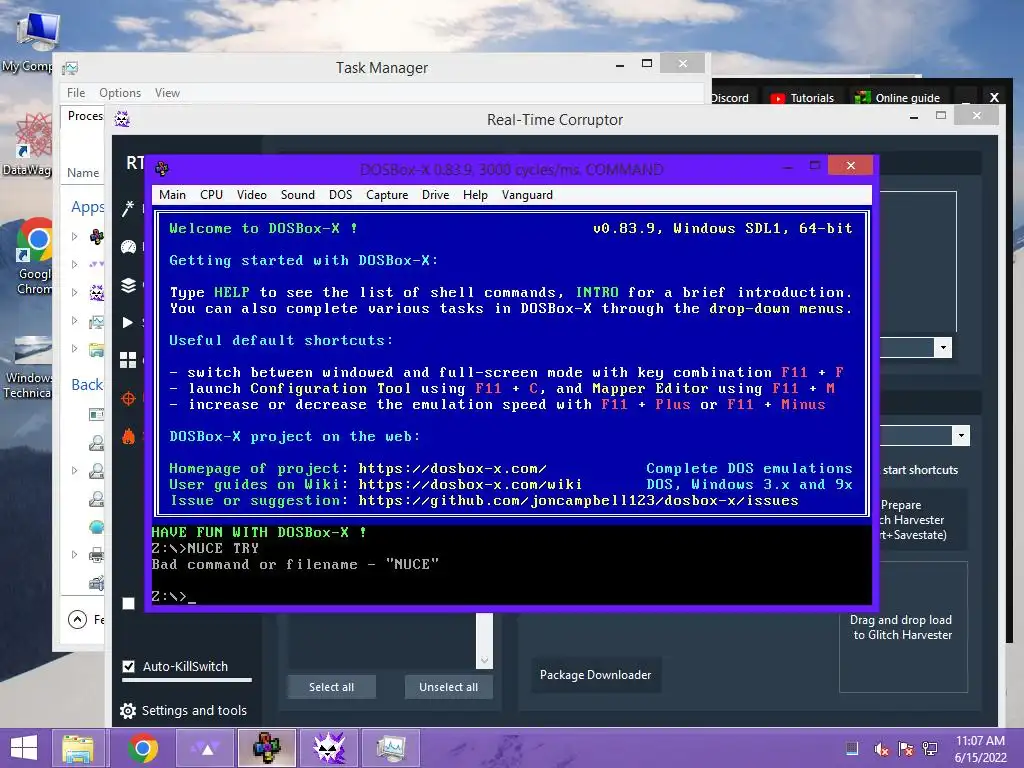Open the Drive menu in DOSBox-X
The image size is (1024, 768).
436,195
